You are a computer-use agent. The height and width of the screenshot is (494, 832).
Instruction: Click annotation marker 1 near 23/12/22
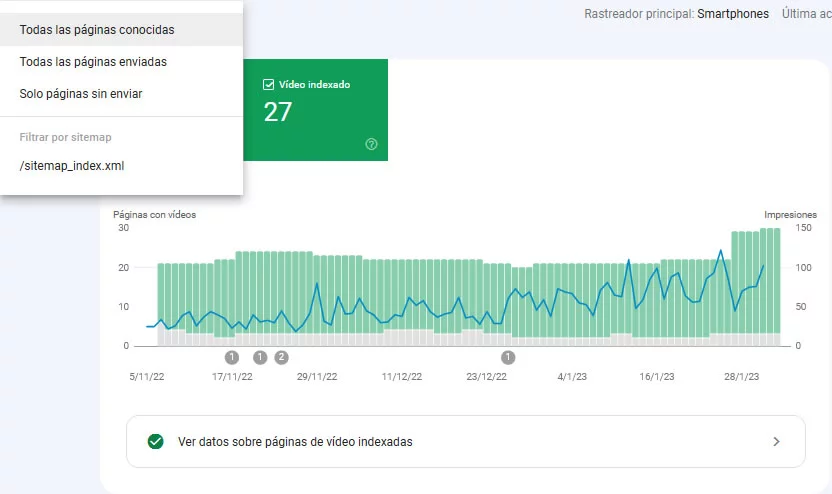(508, 357)
